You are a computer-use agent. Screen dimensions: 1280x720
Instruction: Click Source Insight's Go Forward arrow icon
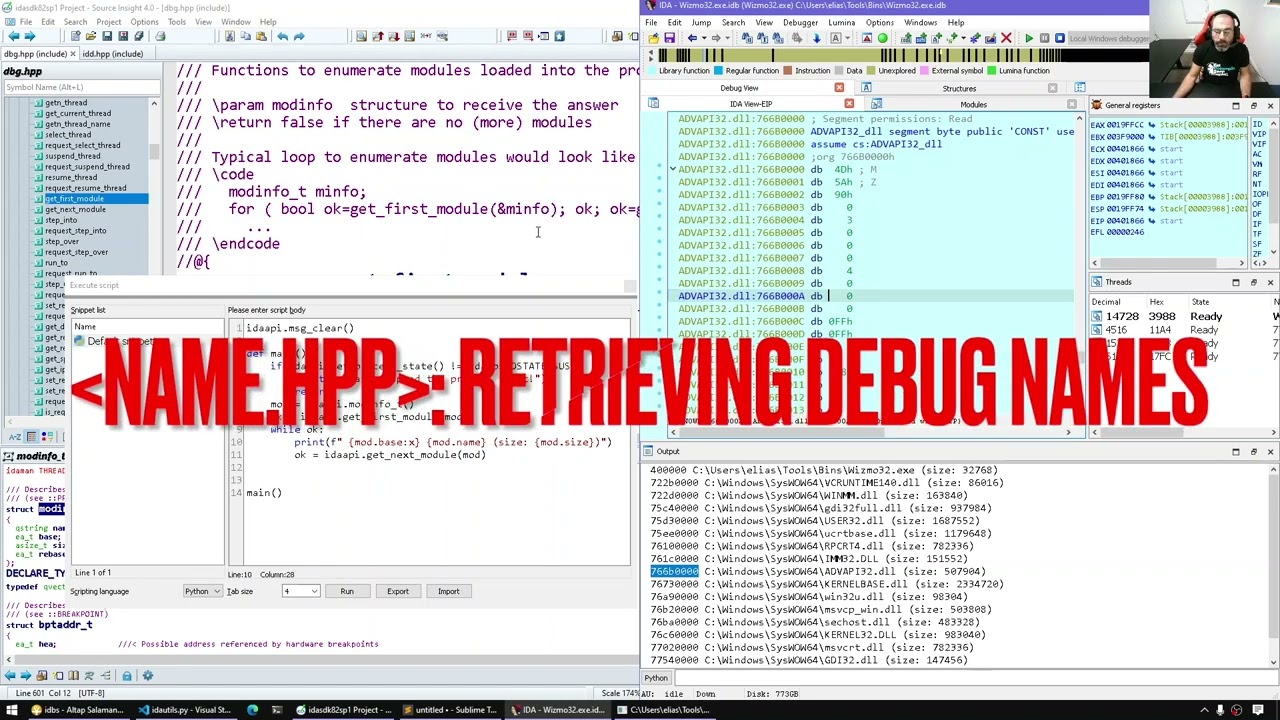point(30,36)
